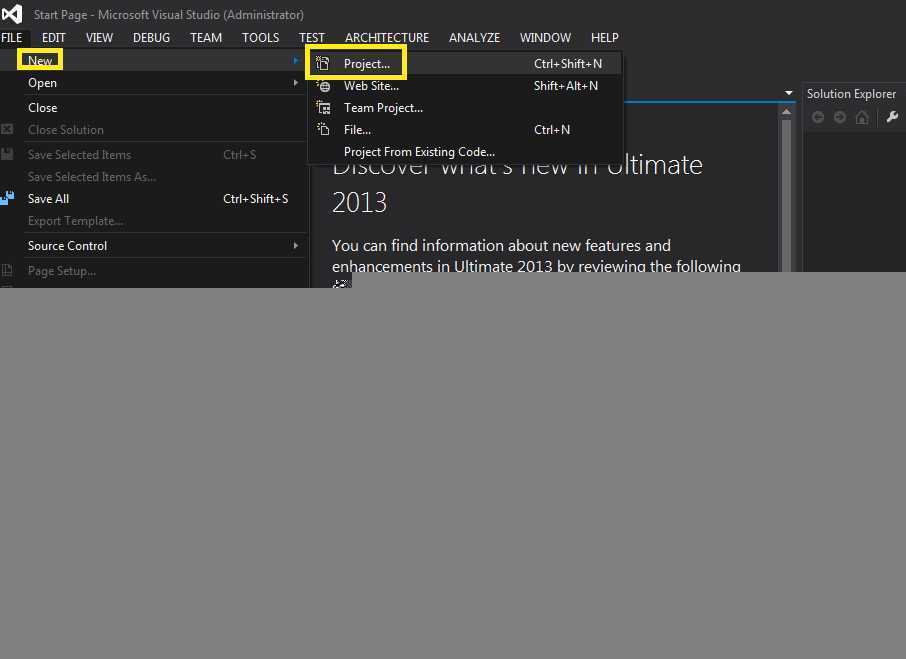Click the Visual Studio logo icon
The image size is (906, 659).
click(12, 14)
